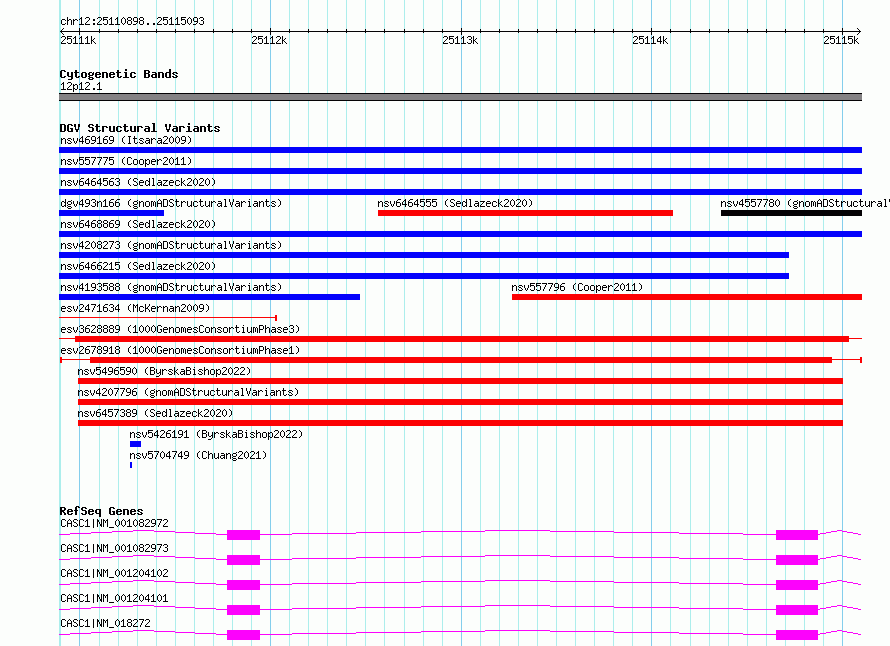Image resolution: width=890 pixels, height=646 pixels.
Task: Click the chr12:25110898..25115093 coordinate label
Action: pos(132,21)
